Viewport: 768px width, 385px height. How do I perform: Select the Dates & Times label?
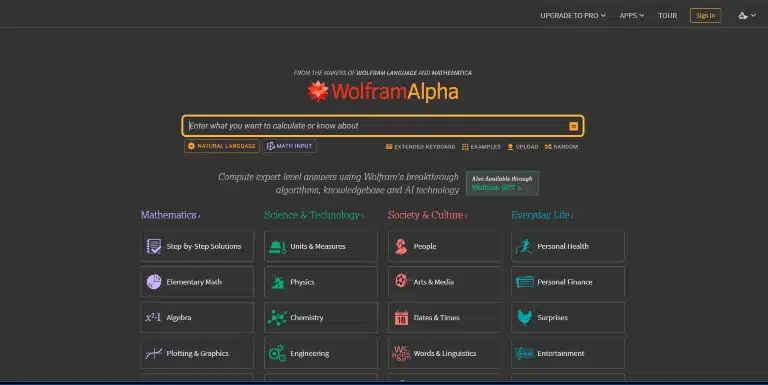click(436, 317)
